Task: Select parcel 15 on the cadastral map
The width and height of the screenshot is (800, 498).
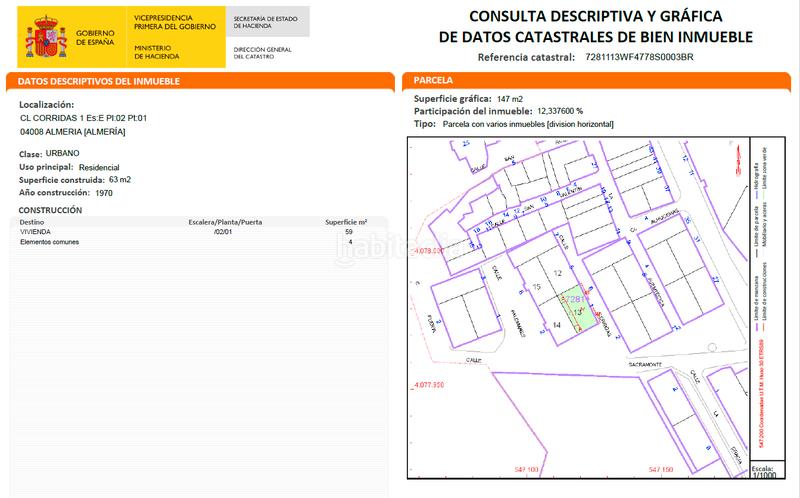Action: [537, 288]
